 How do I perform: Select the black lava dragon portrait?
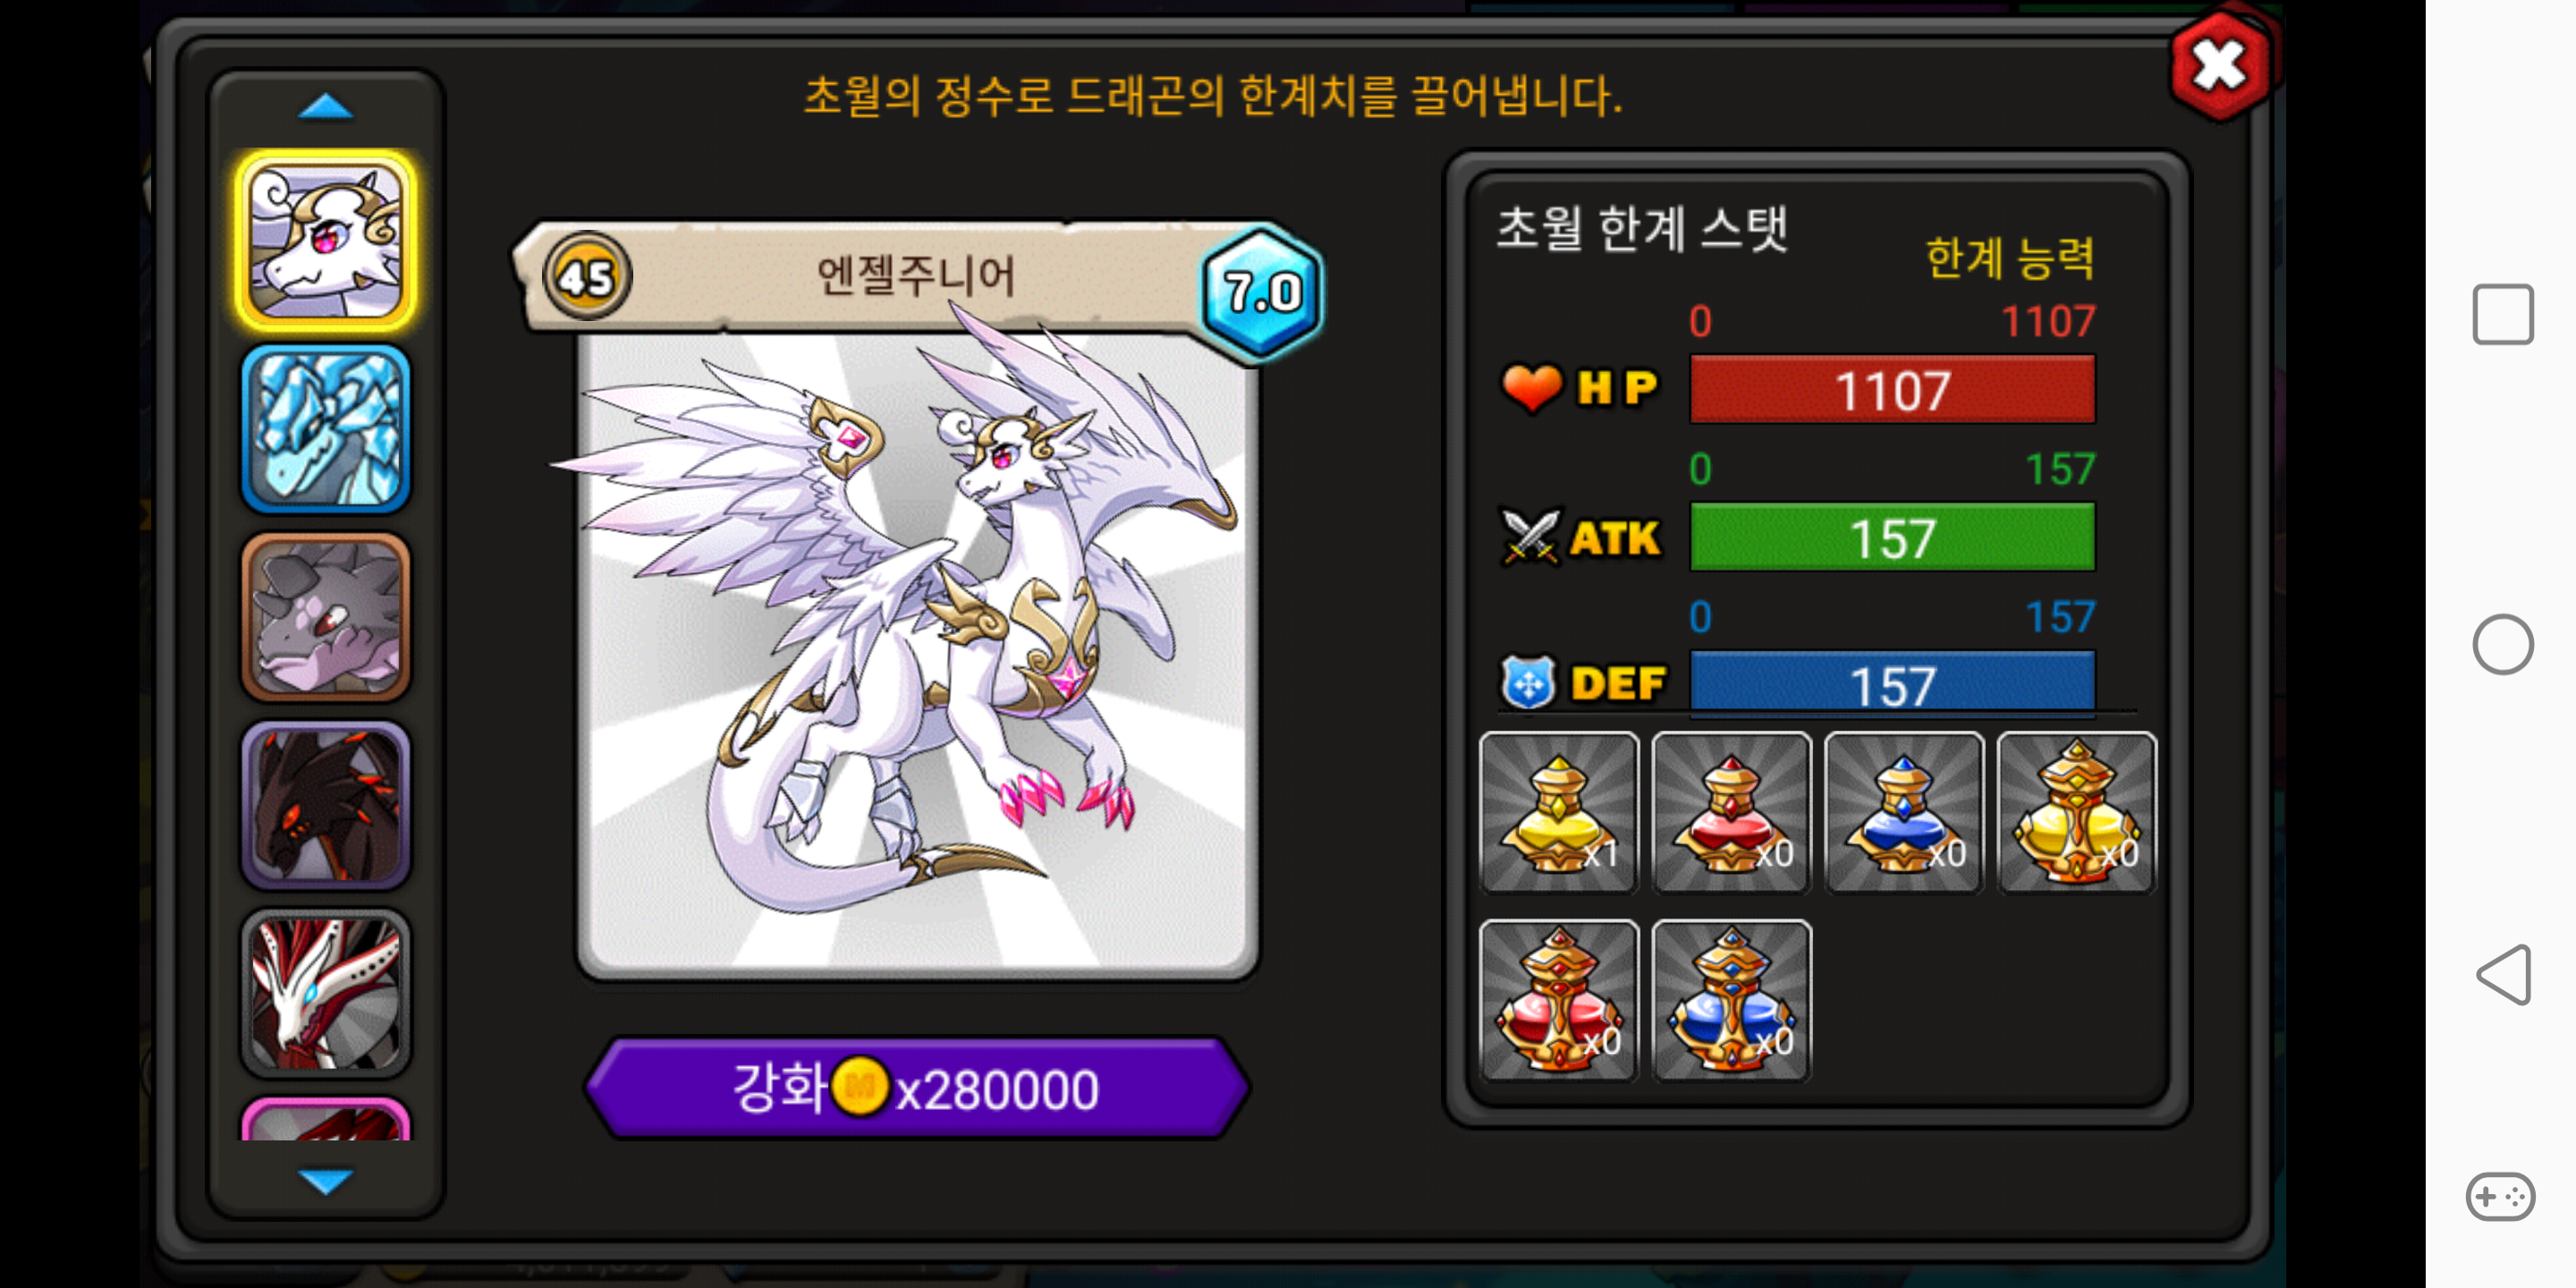pyautogui.click(x=325, y=805)
